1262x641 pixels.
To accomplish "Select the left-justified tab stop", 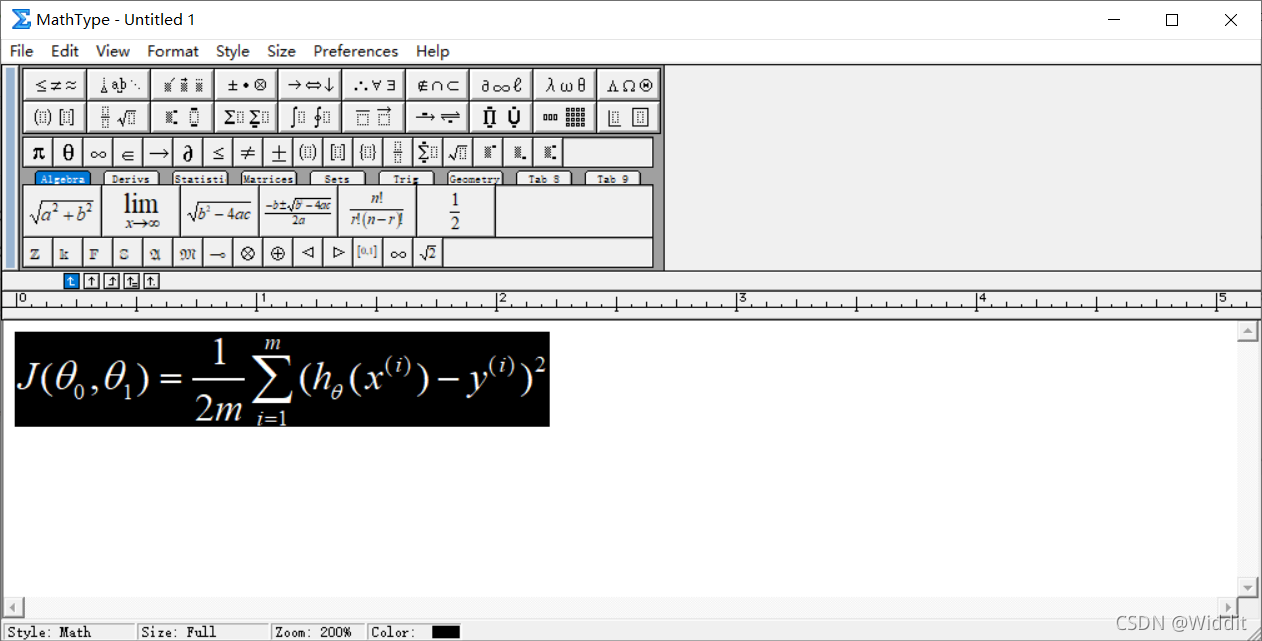I will coord(71,281).
